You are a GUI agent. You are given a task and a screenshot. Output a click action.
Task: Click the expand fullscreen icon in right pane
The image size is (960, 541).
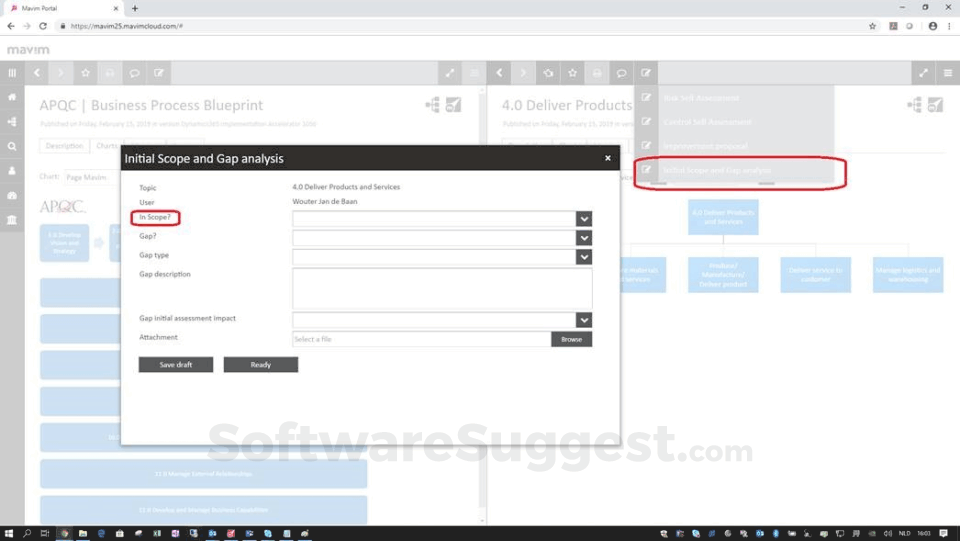tap(922, 73)
